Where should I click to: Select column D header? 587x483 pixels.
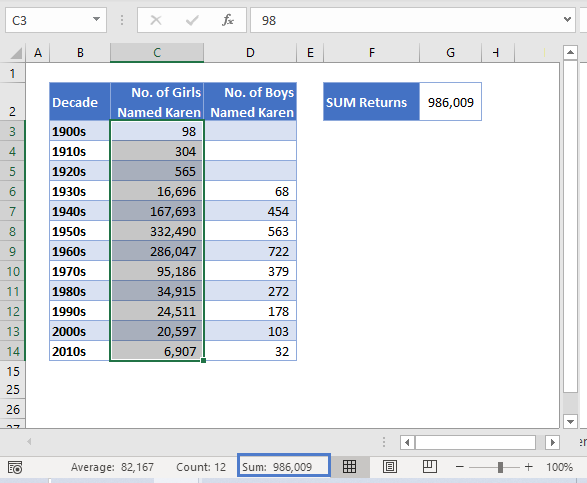(x=250, y=53)
